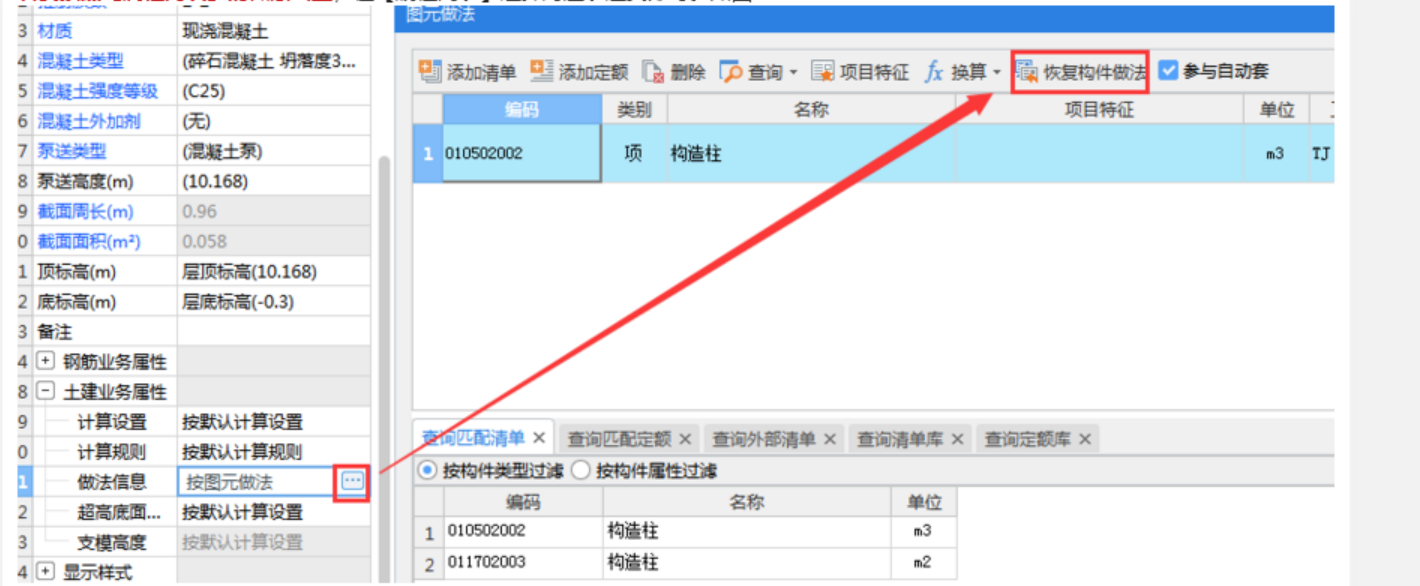The height and width of the screenshot is (586, 1420).
Task: Click 截面周长(m) property label
Action: coord(85,212)
